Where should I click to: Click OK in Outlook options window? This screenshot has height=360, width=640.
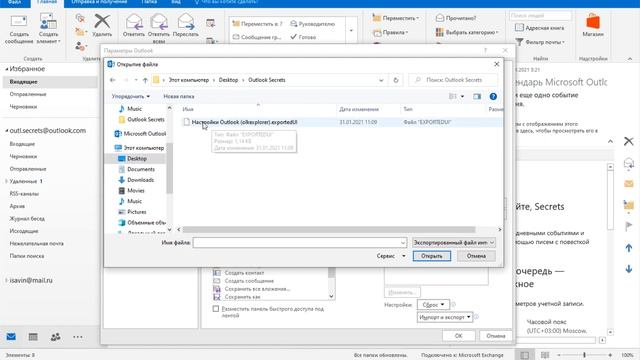click(458, 336)
